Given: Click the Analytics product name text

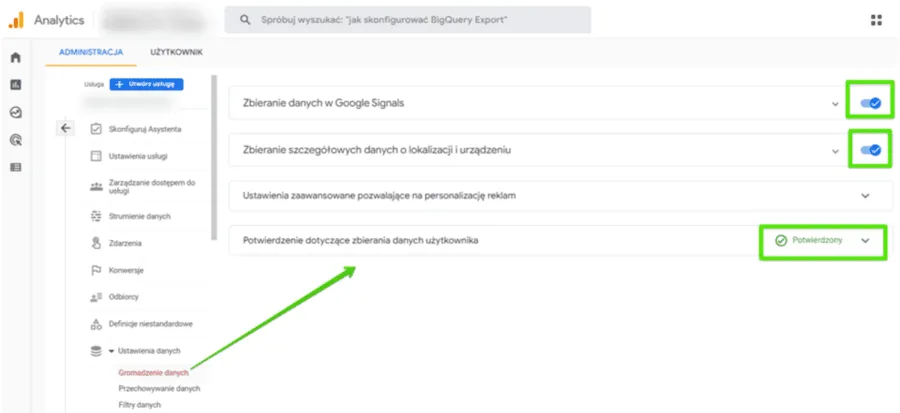Looking at the screenshot, I should click(59, 21).
